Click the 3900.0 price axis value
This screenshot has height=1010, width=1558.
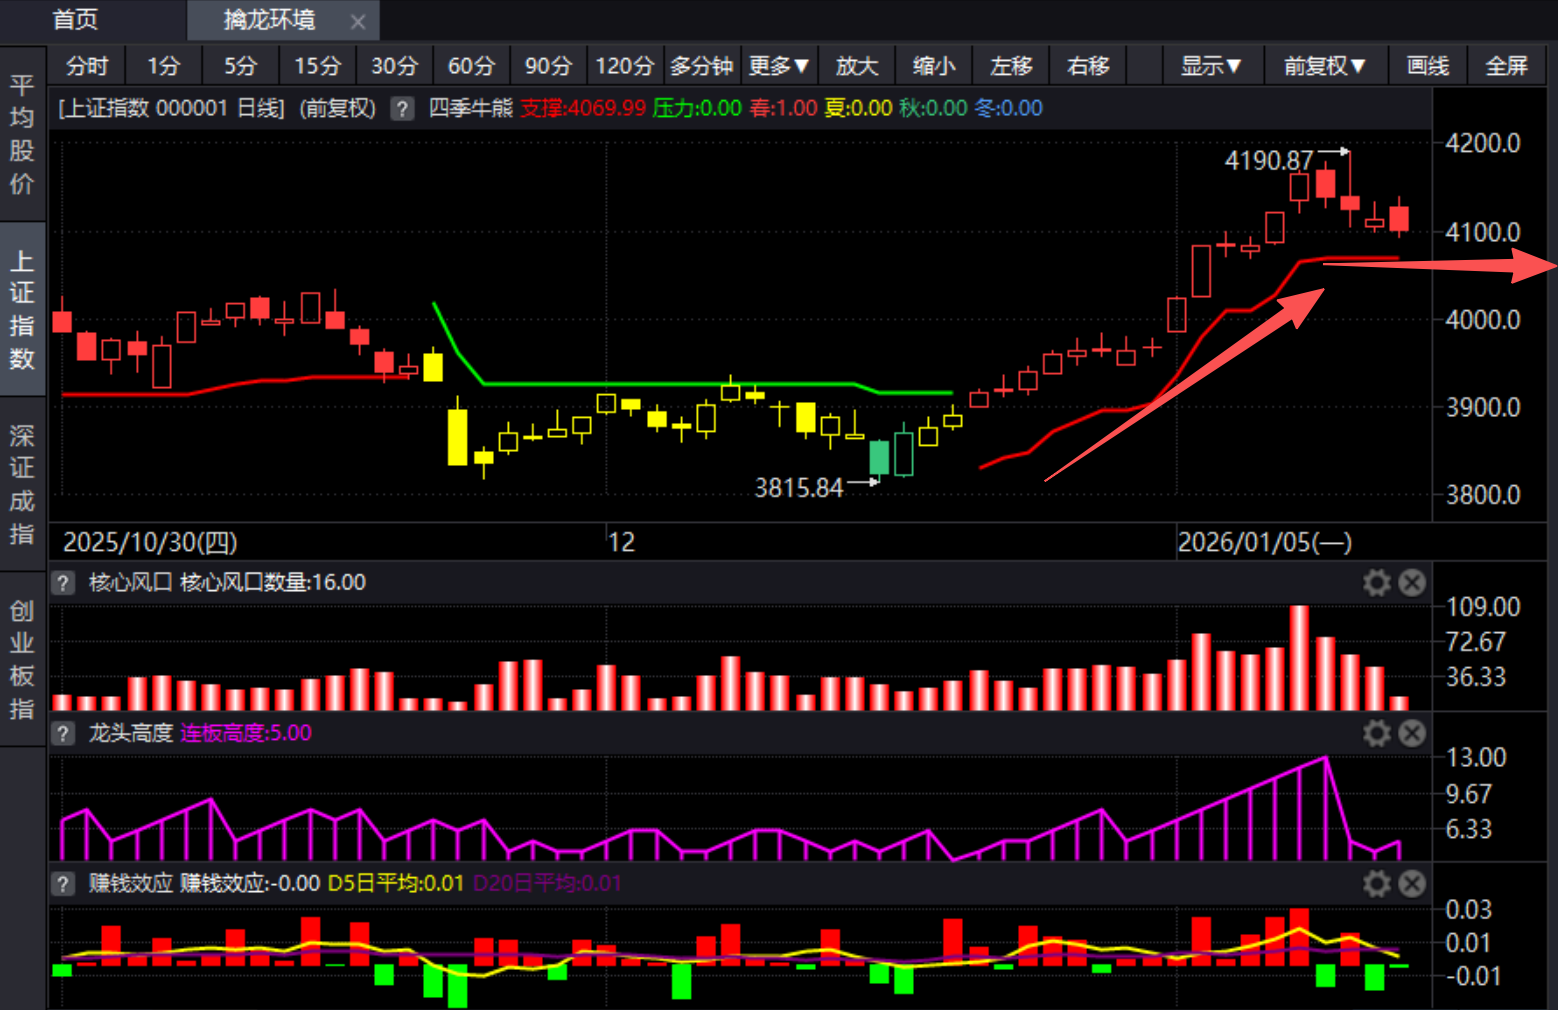click(1483, 407)
